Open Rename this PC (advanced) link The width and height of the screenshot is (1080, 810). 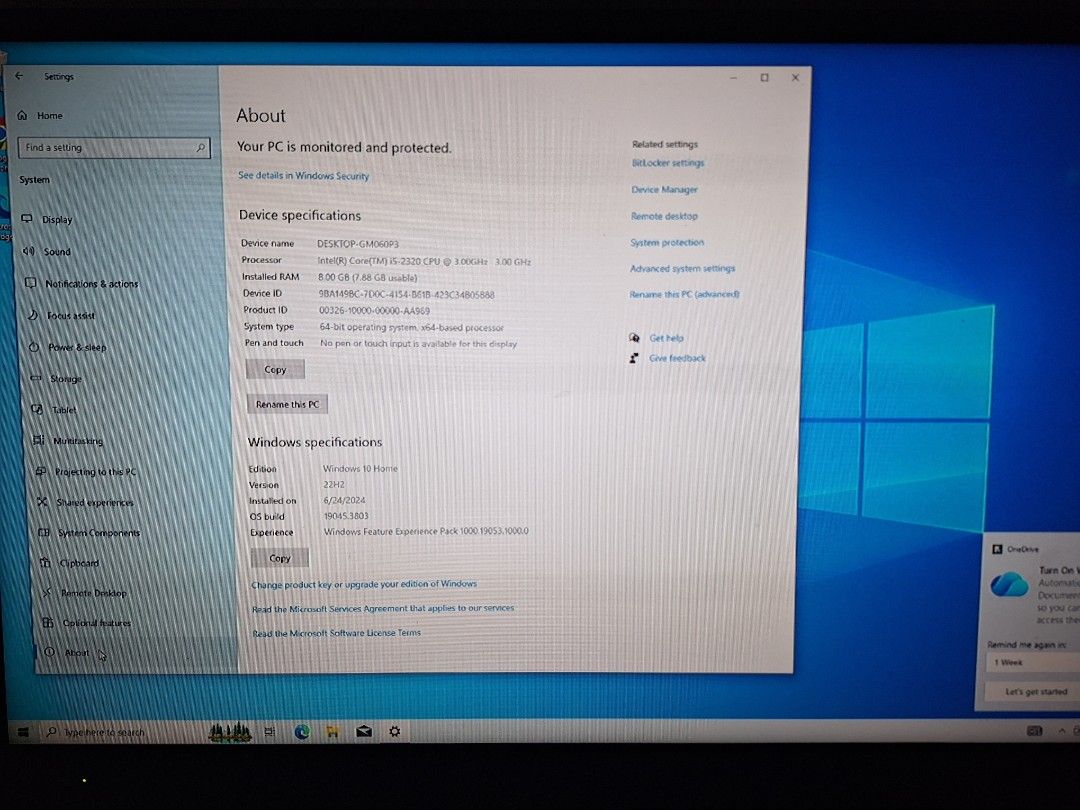point(684,295)
